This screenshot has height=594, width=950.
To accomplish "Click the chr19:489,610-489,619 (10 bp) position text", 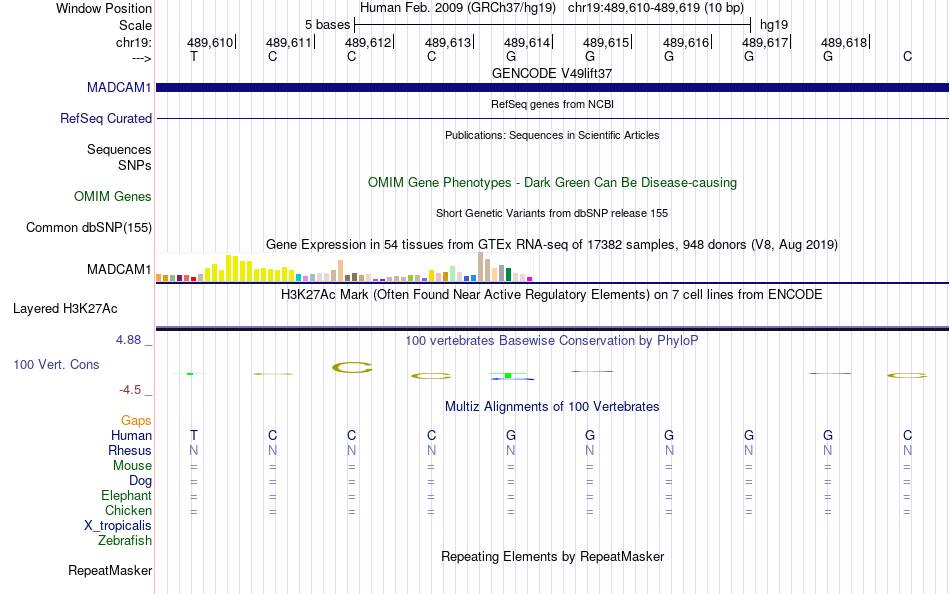I will pyautogui.click(x=656, y=8).
